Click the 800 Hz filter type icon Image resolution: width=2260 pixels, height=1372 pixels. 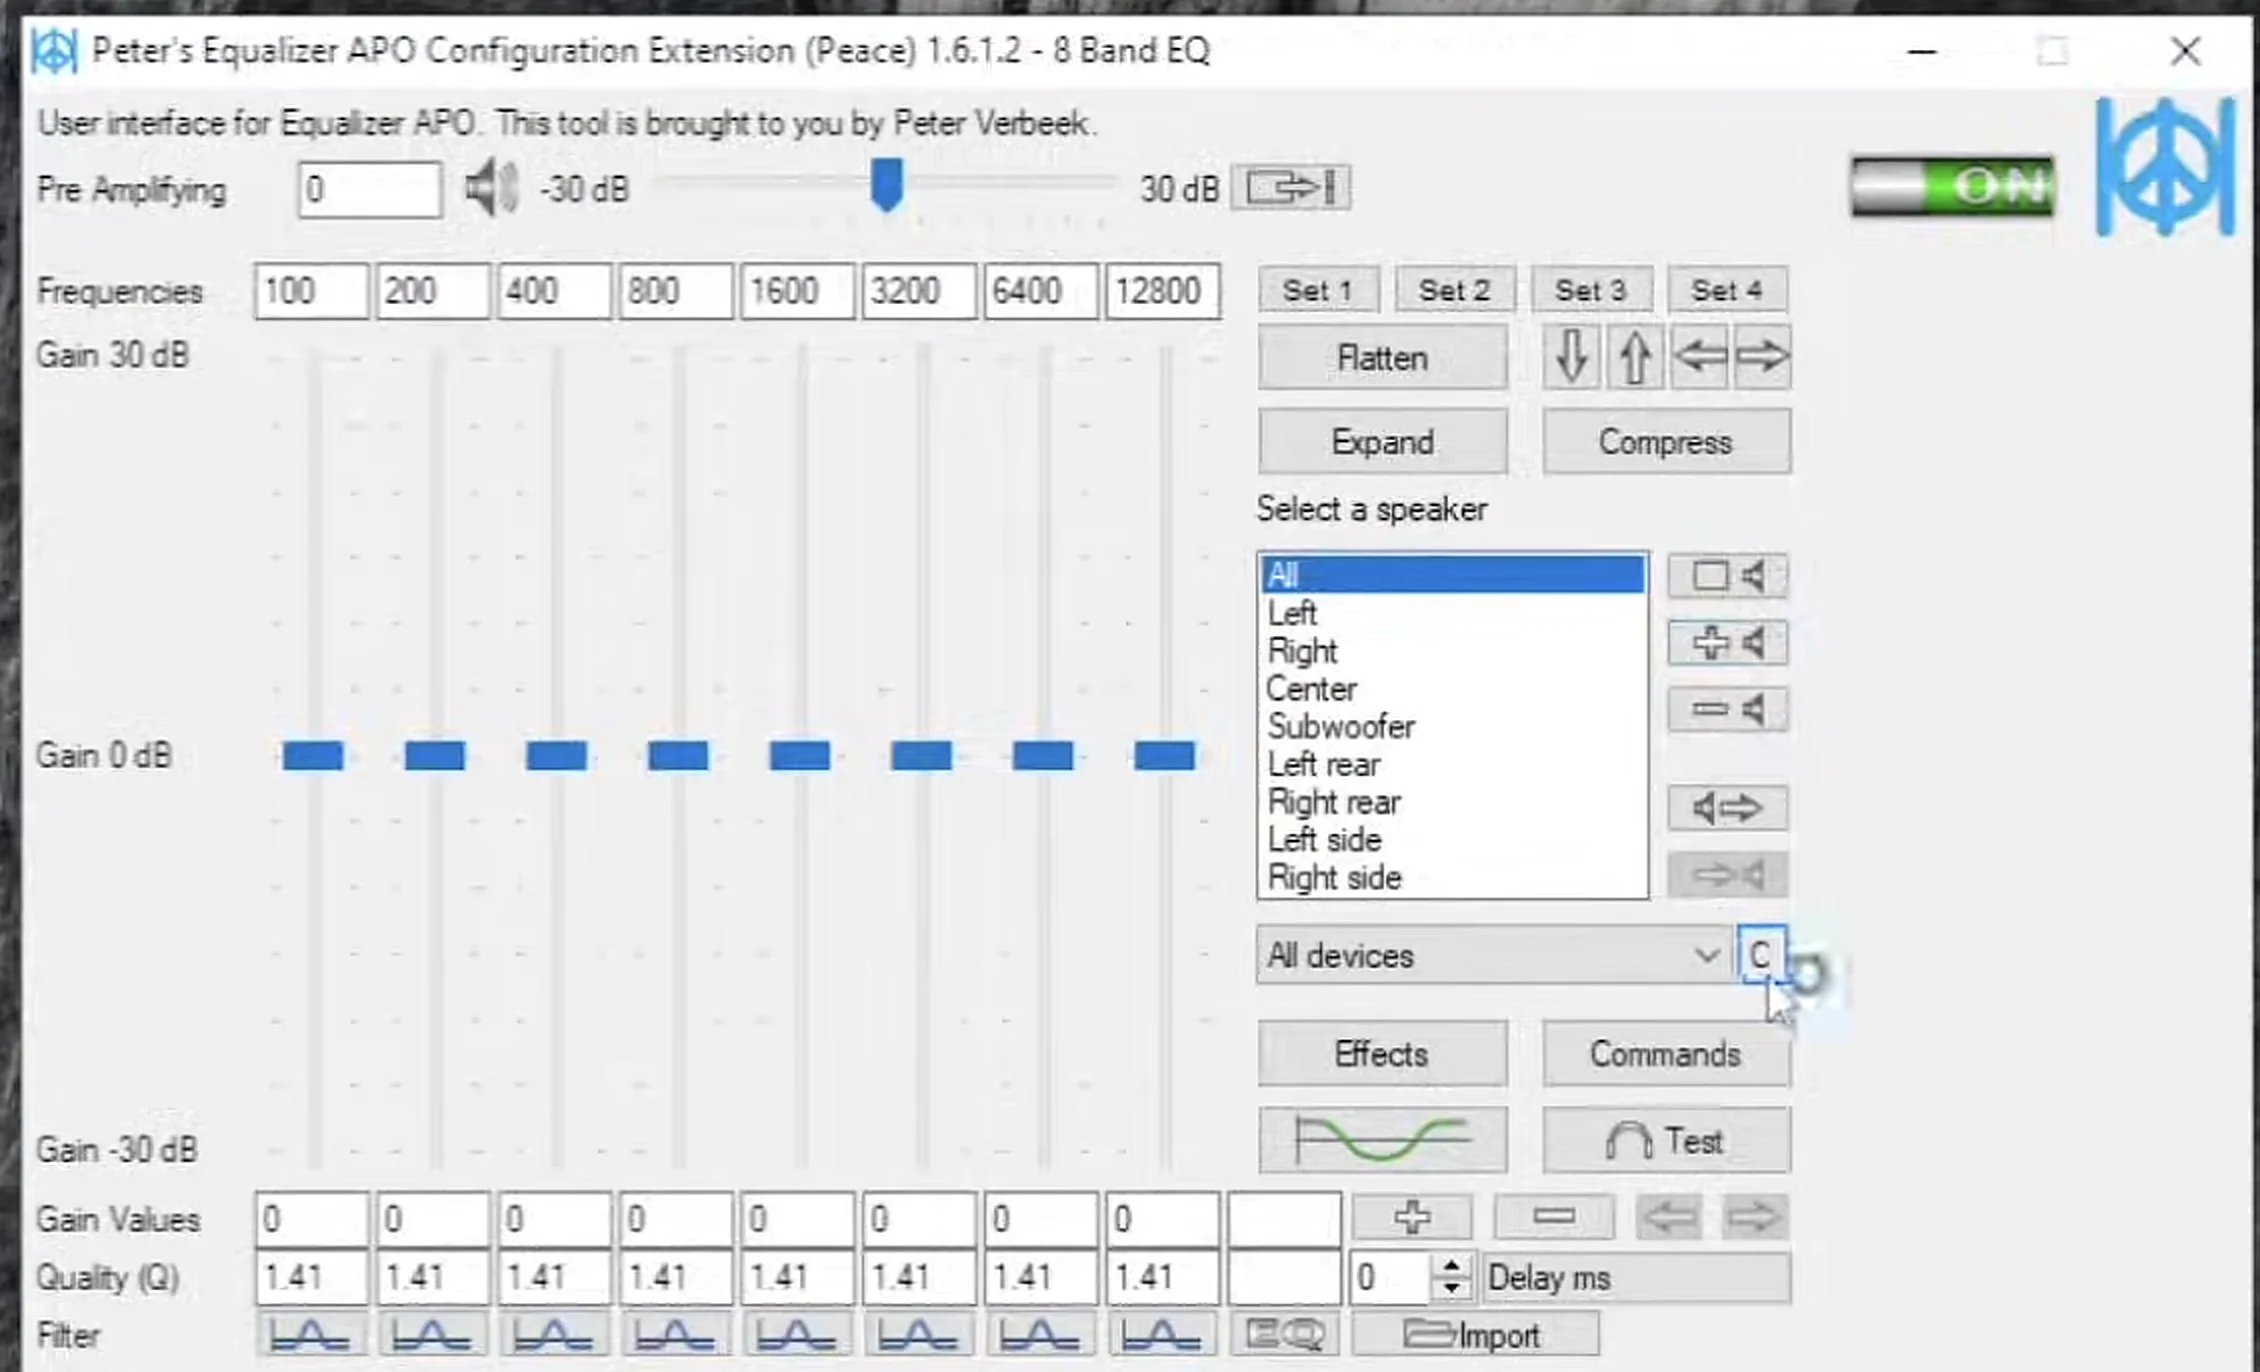676,1335
